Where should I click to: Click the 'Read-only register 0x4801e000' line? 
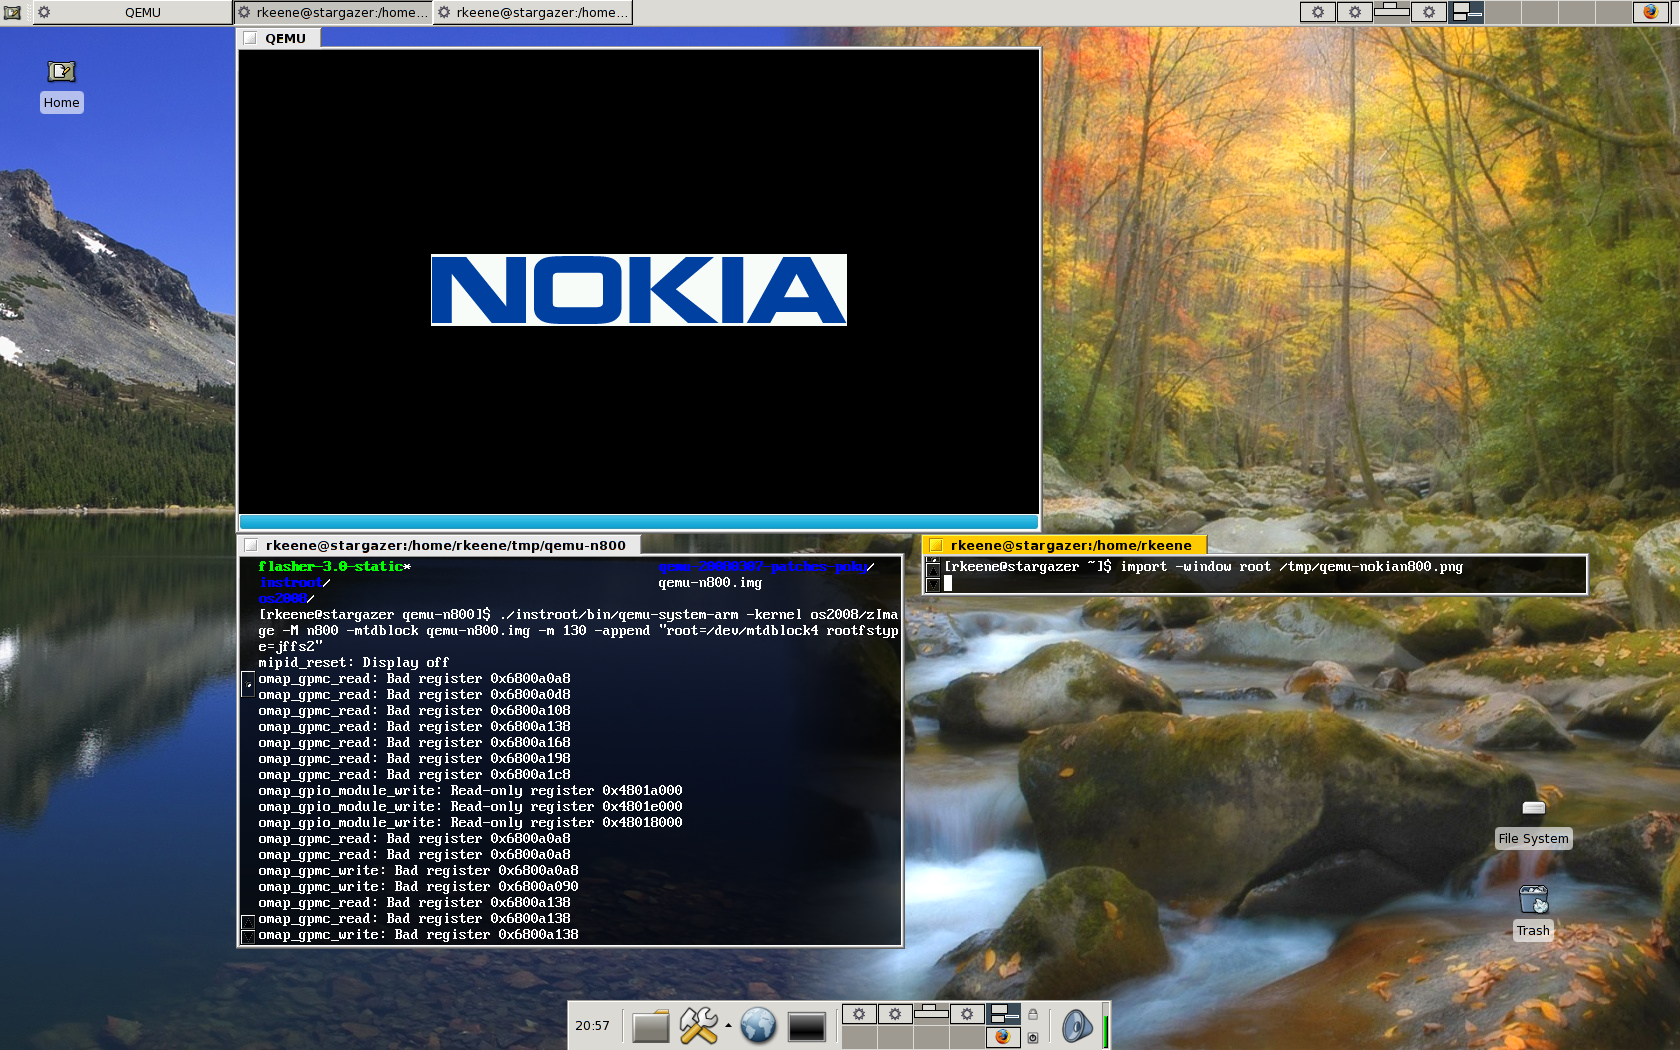[x=470, y=807]
